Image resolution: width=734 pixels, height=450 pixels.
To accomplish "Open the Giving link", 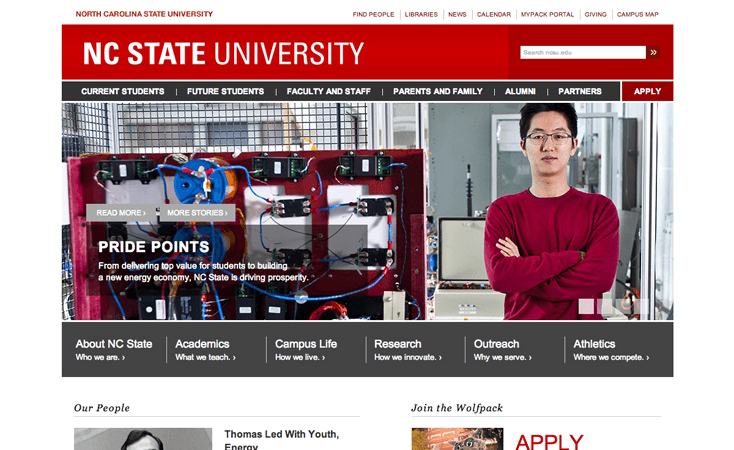I will coord(595,15).
